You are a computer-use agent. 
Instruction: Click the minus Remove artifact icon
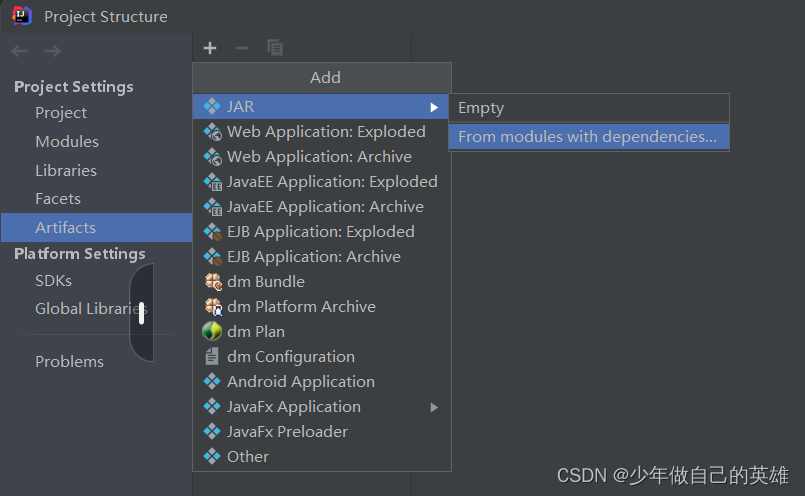242,48
